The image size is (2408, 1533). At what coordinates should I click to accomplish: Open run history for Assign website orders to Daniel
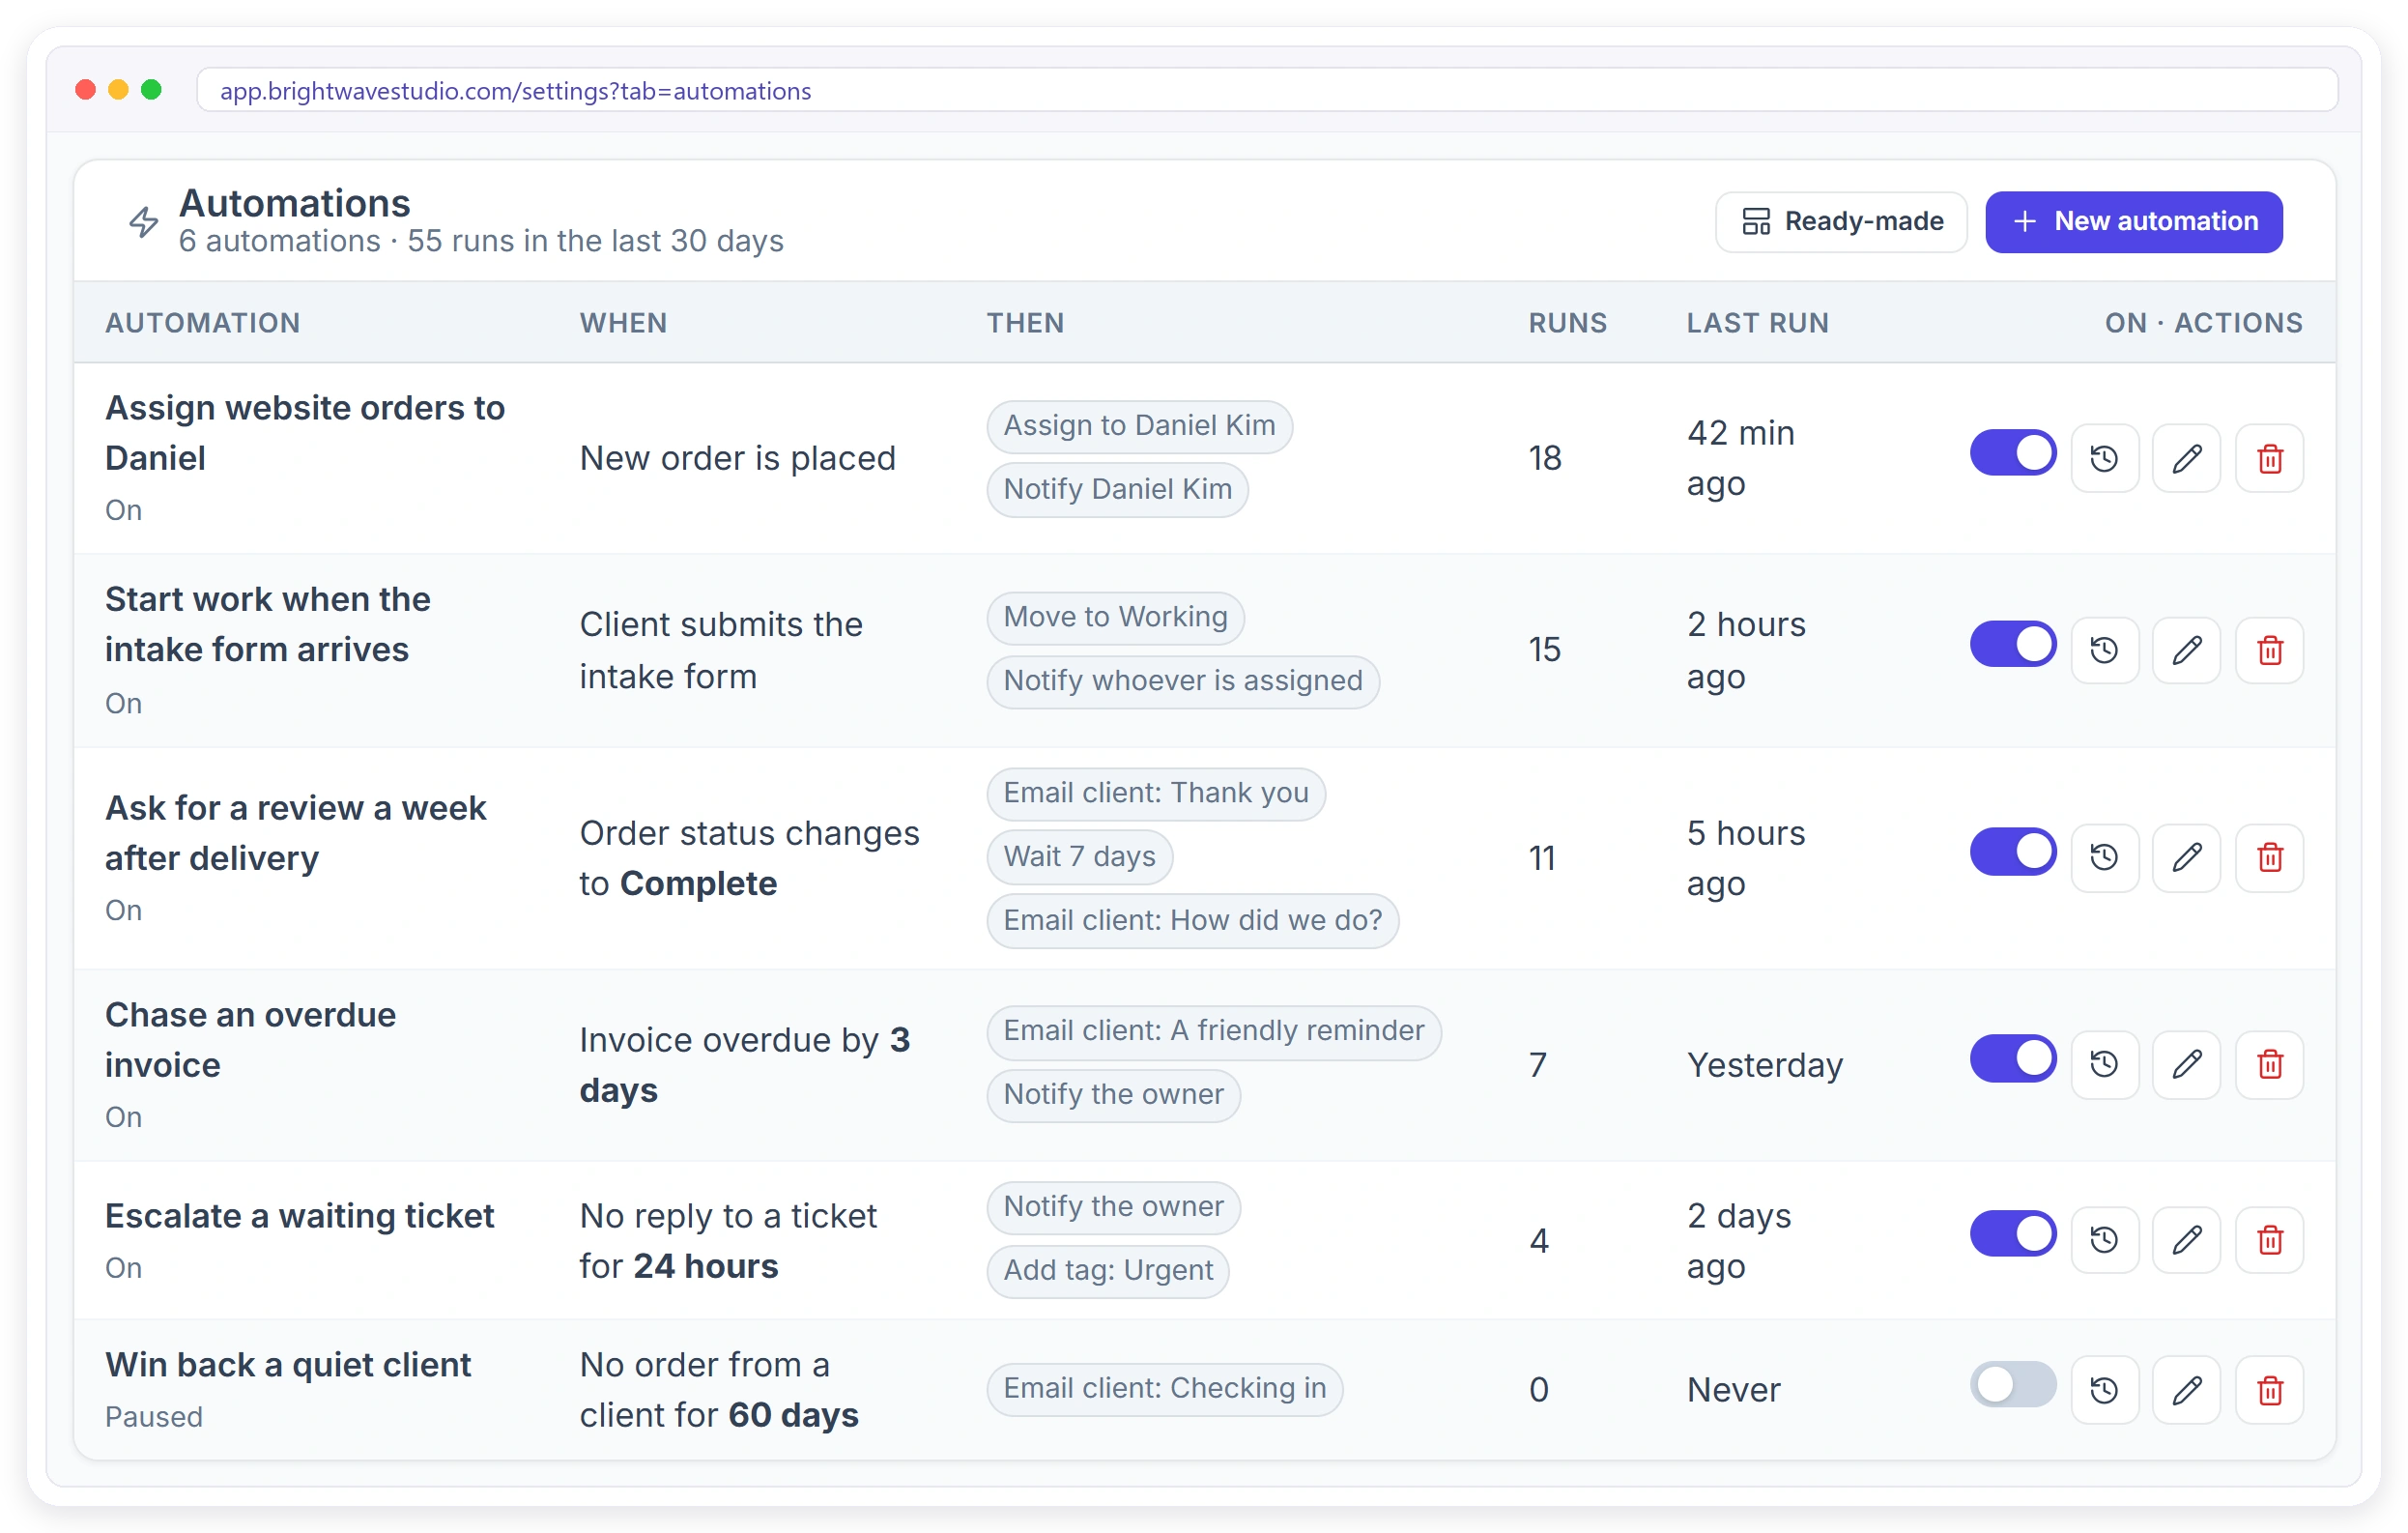point(2104,458)
